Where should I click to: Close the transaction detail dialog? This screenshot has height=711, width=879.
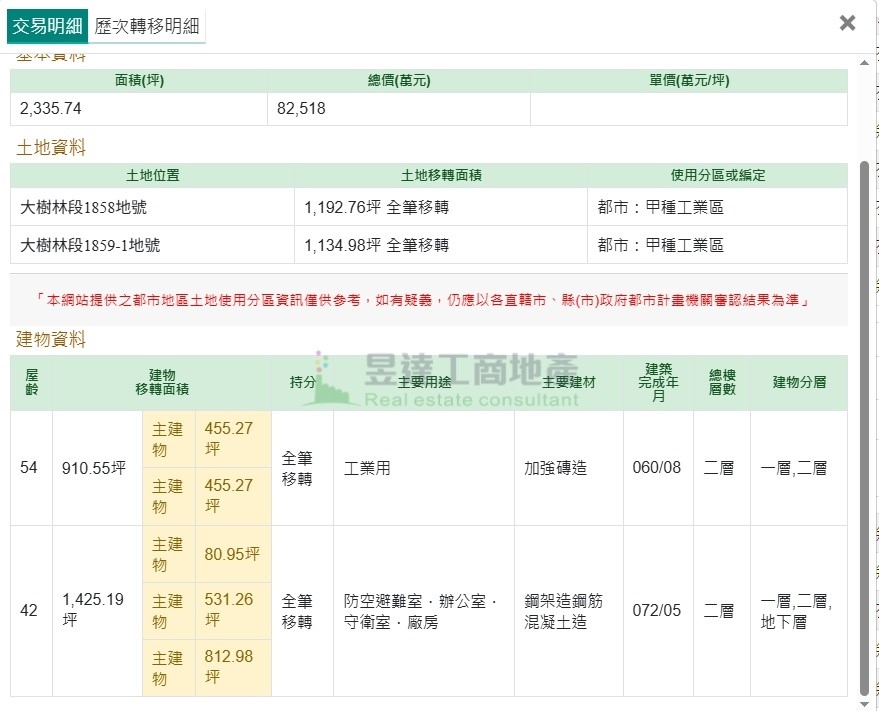click(x=847, y=23)
